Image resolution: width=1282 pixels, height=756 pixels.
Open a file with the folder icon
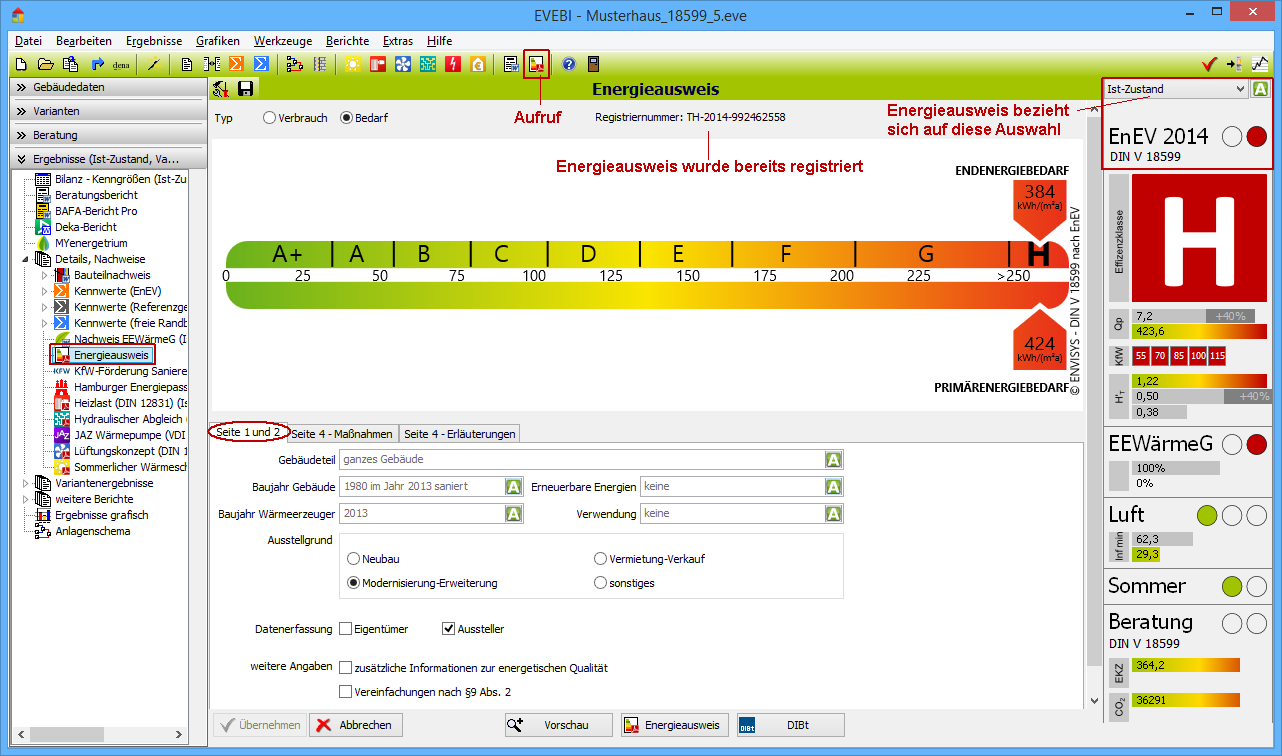point(45,64)
